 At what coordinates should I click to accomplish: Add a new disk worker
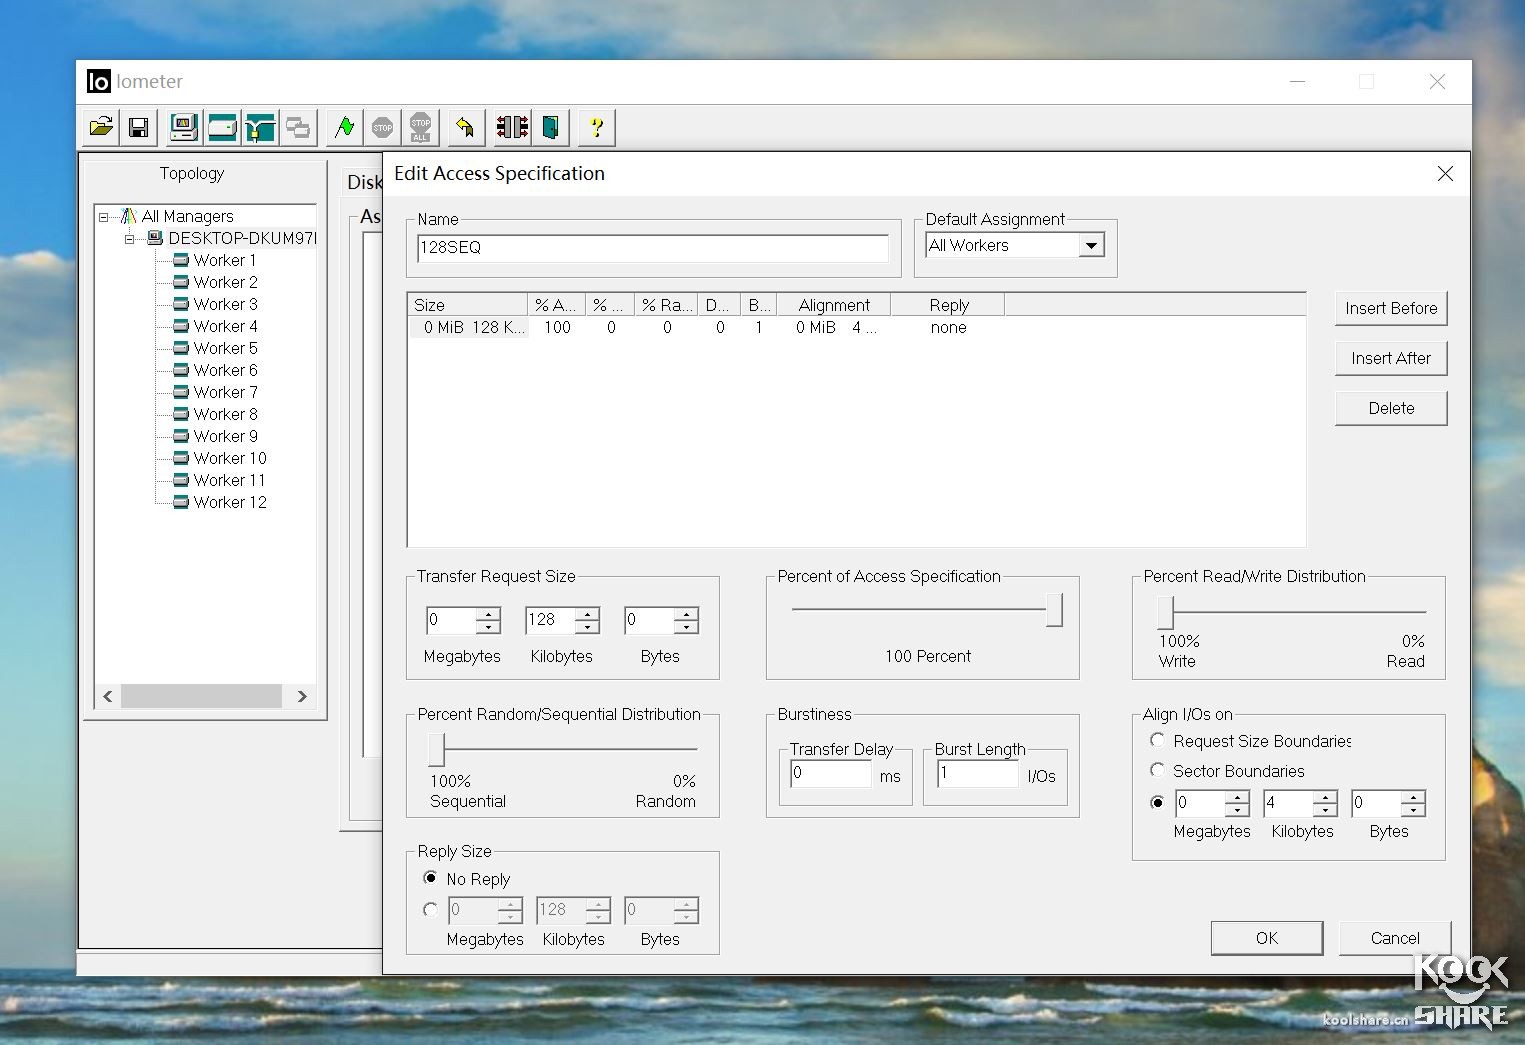coord(222,127)
